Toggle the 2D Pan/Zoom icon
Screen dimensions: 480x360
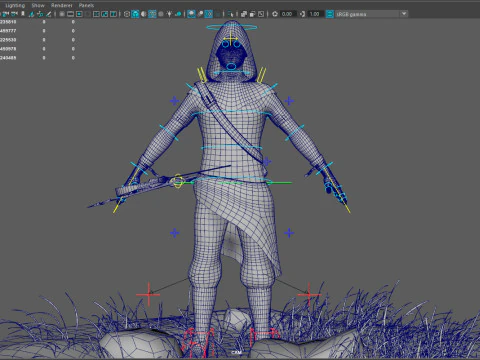[x=40, y=14]
